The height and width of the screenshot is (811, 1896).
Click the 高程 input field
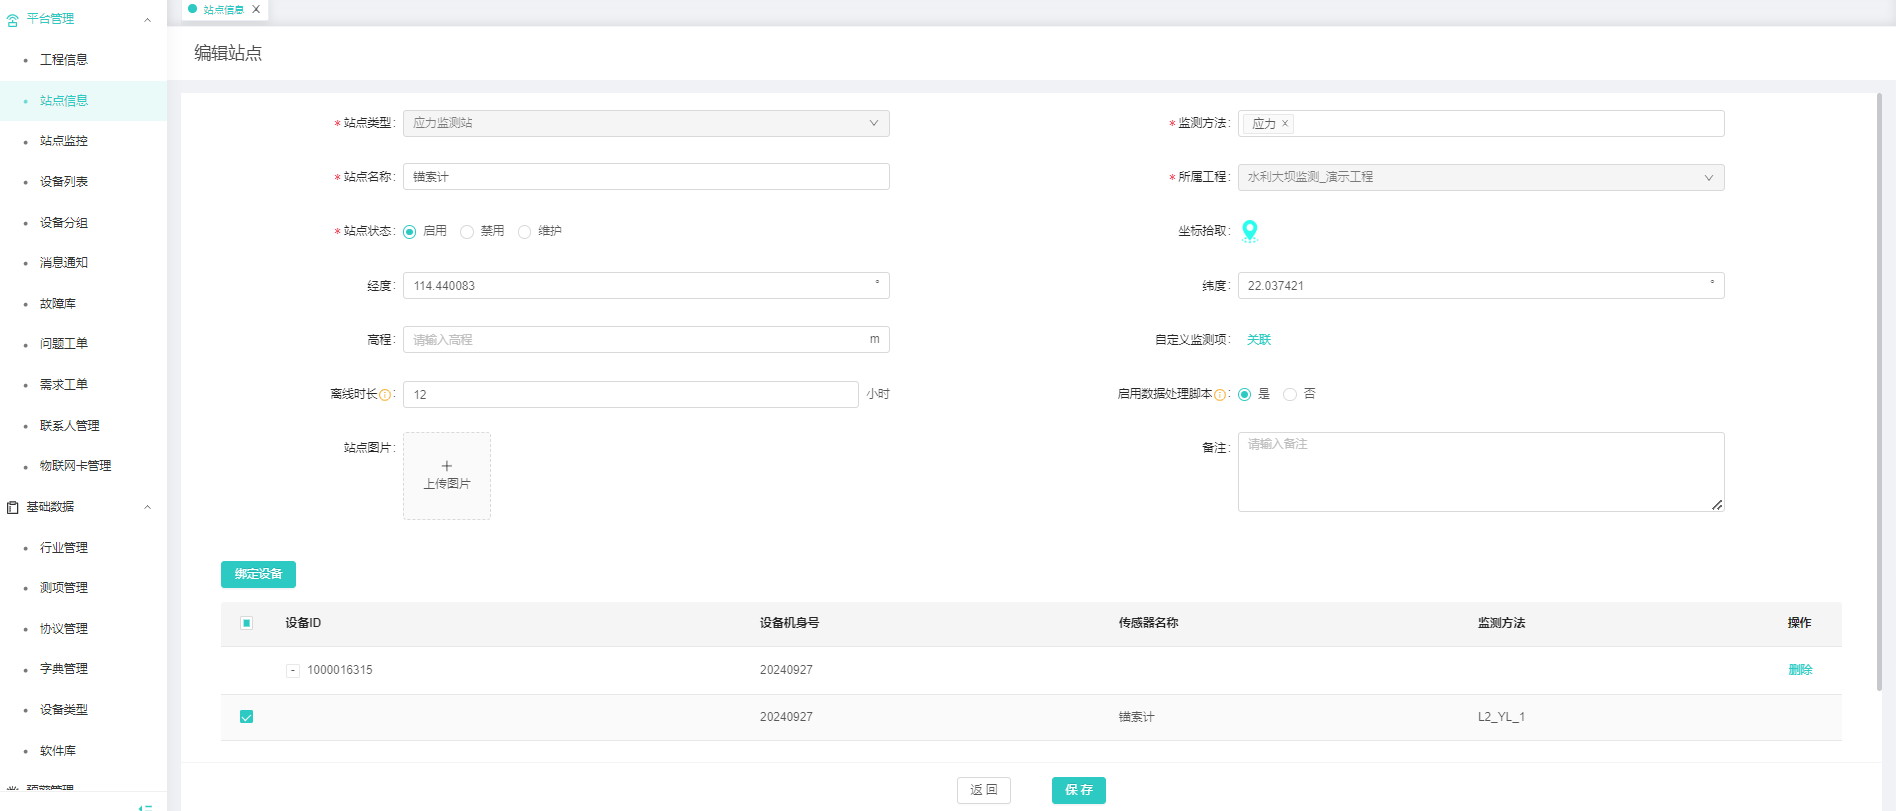[x=635, y=340]
